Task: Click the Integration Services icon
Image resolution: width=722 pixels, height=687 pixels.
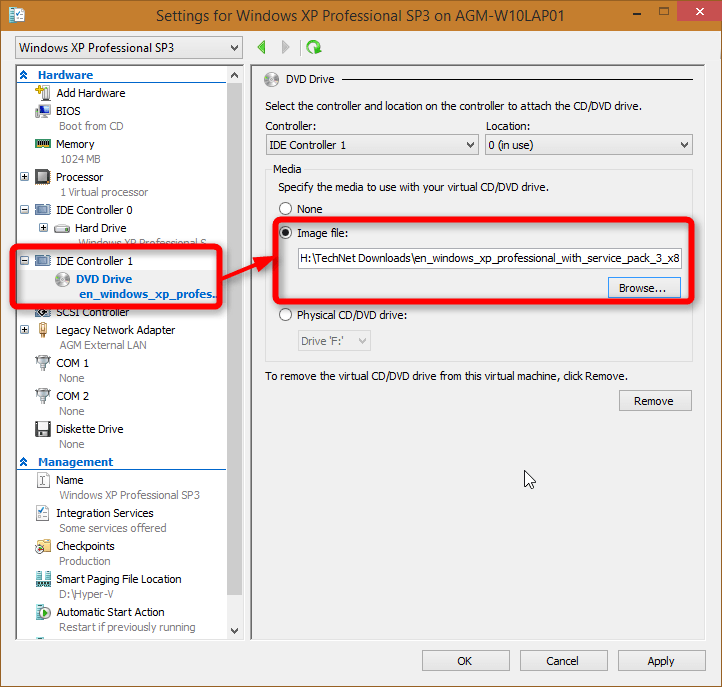Action: pyautogui.click(x=43, y=513)
